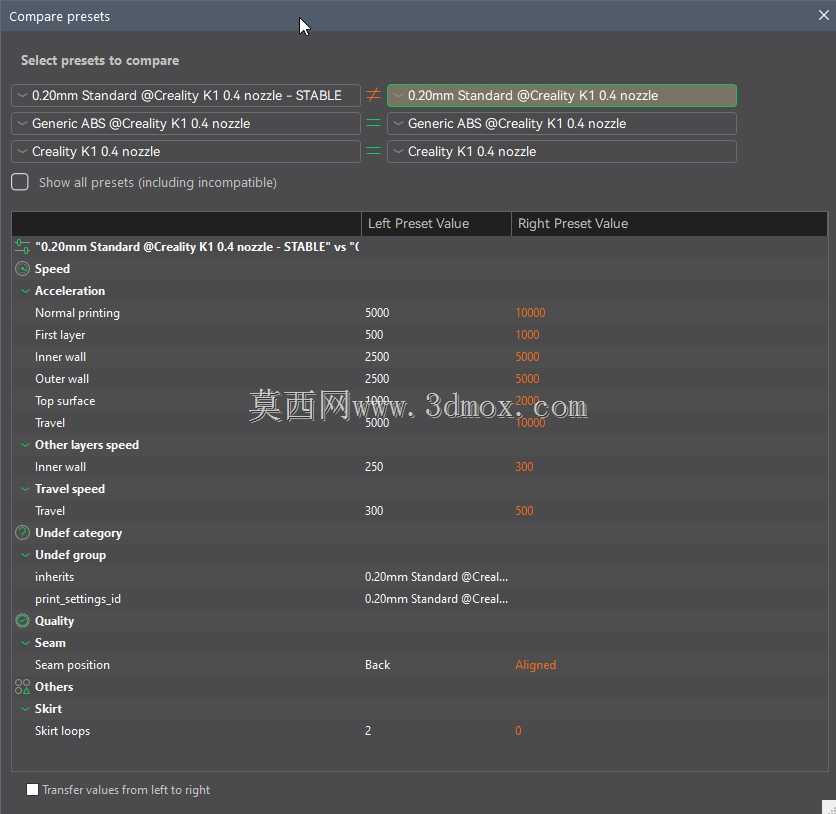Image resolution: width=836 pixels, height=814 pixels.
Task: Click the Others category shapes icon
Action: (22, 687)
